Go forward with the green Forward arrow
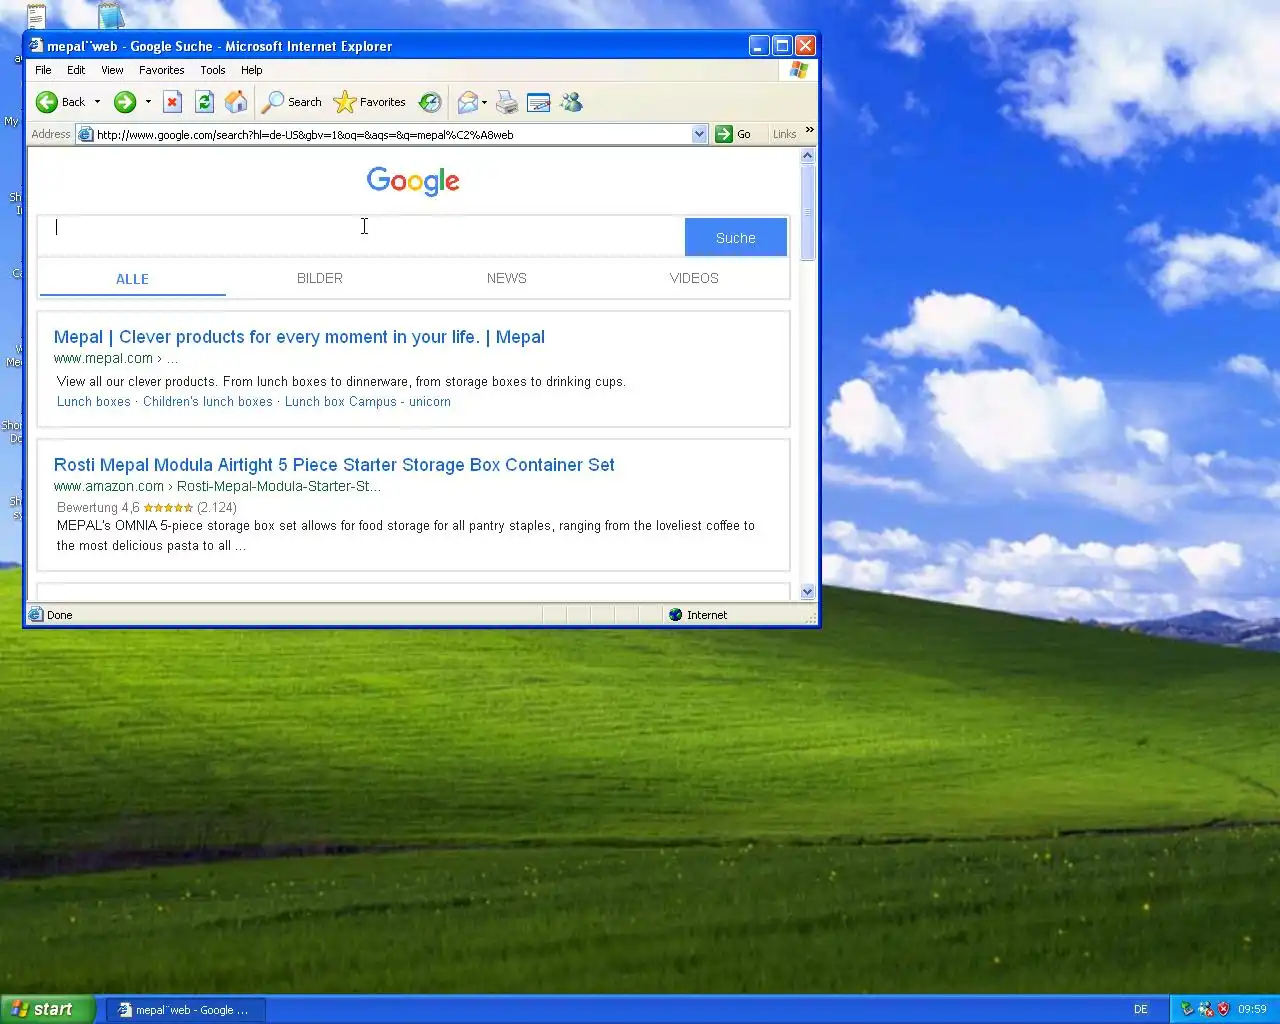Screen dimensions: 1280x1024 125,102
